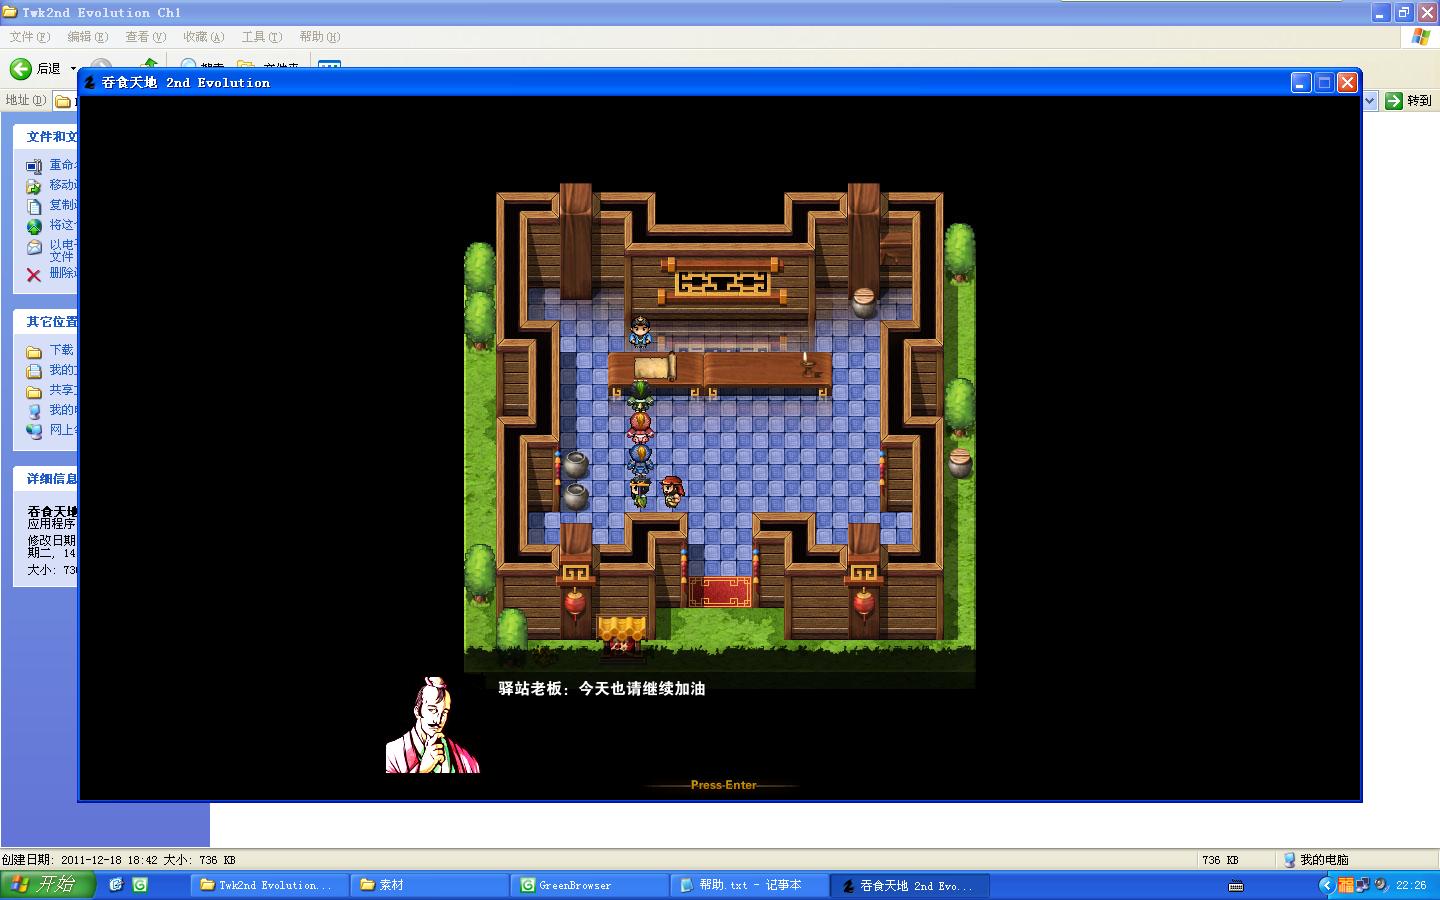The image size is (1440, 900).
Task: Click the shared documents folder icon
Action: (34, 391)
